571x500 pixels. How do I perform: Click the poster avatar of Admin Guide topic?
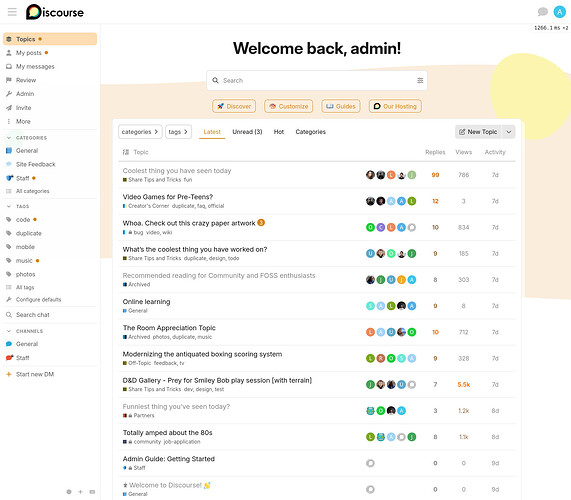370,463
